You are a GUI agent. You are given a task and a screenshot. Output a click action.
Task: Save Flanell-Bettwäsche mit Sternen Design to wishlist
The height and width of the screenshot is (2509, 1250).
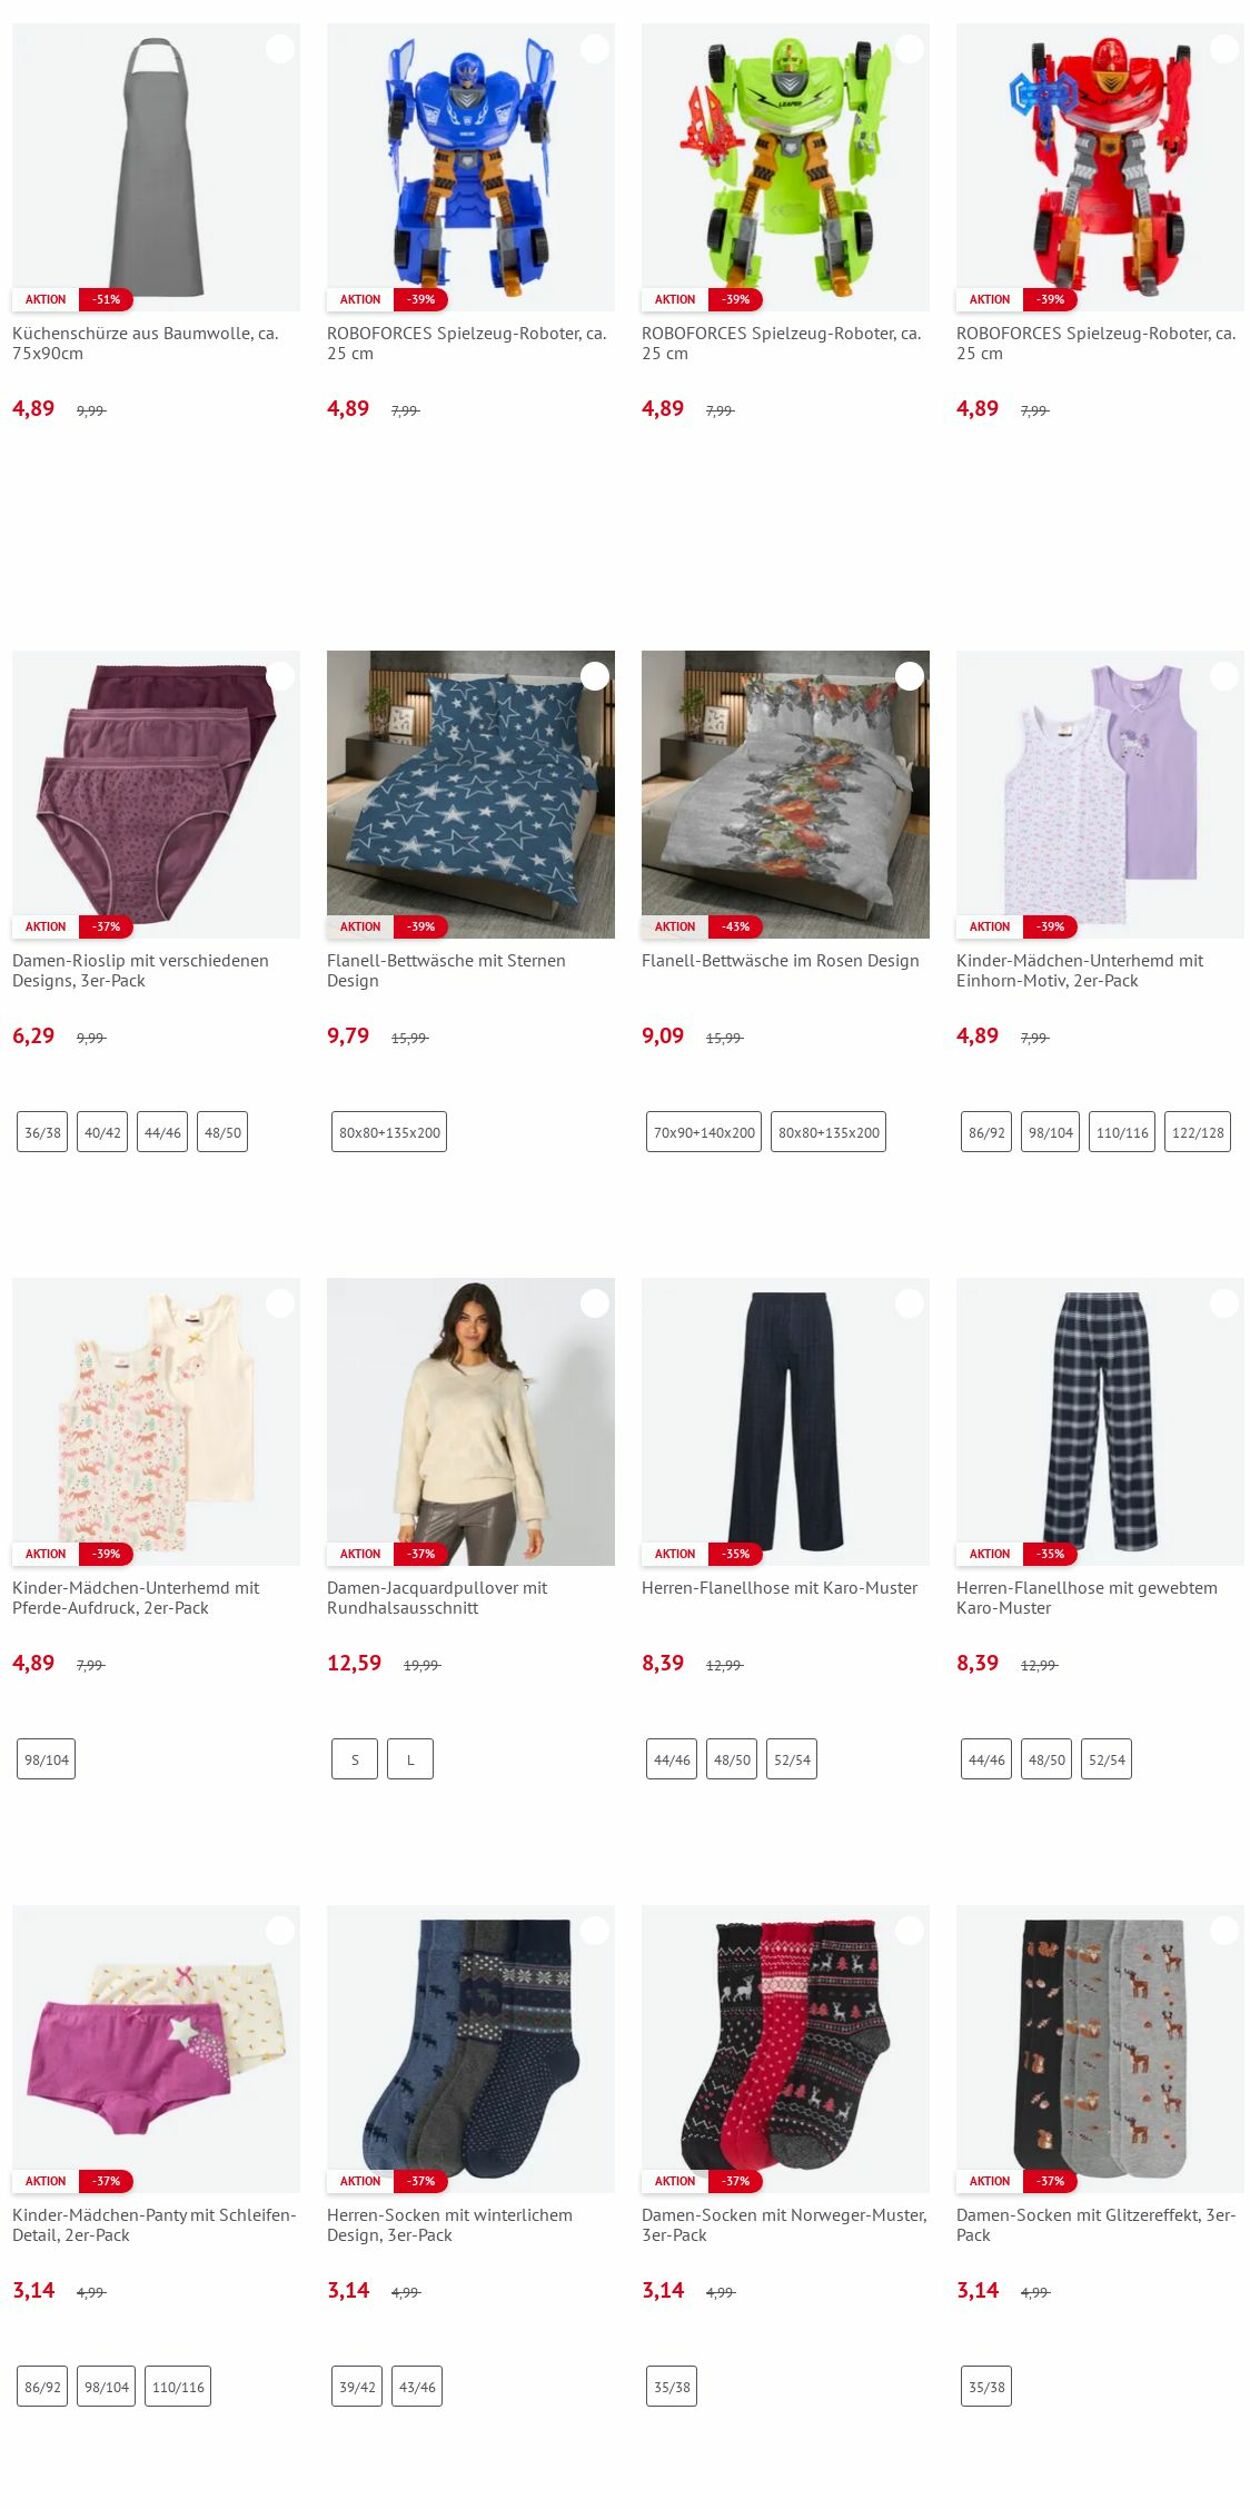[595, 676]
